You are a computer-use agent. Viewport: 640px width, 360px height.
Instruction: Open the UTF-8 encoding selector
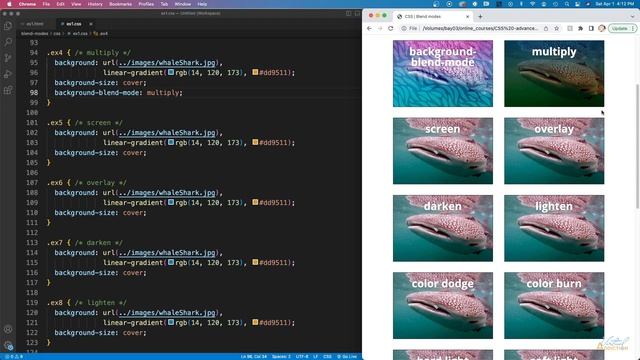(302, 357)
